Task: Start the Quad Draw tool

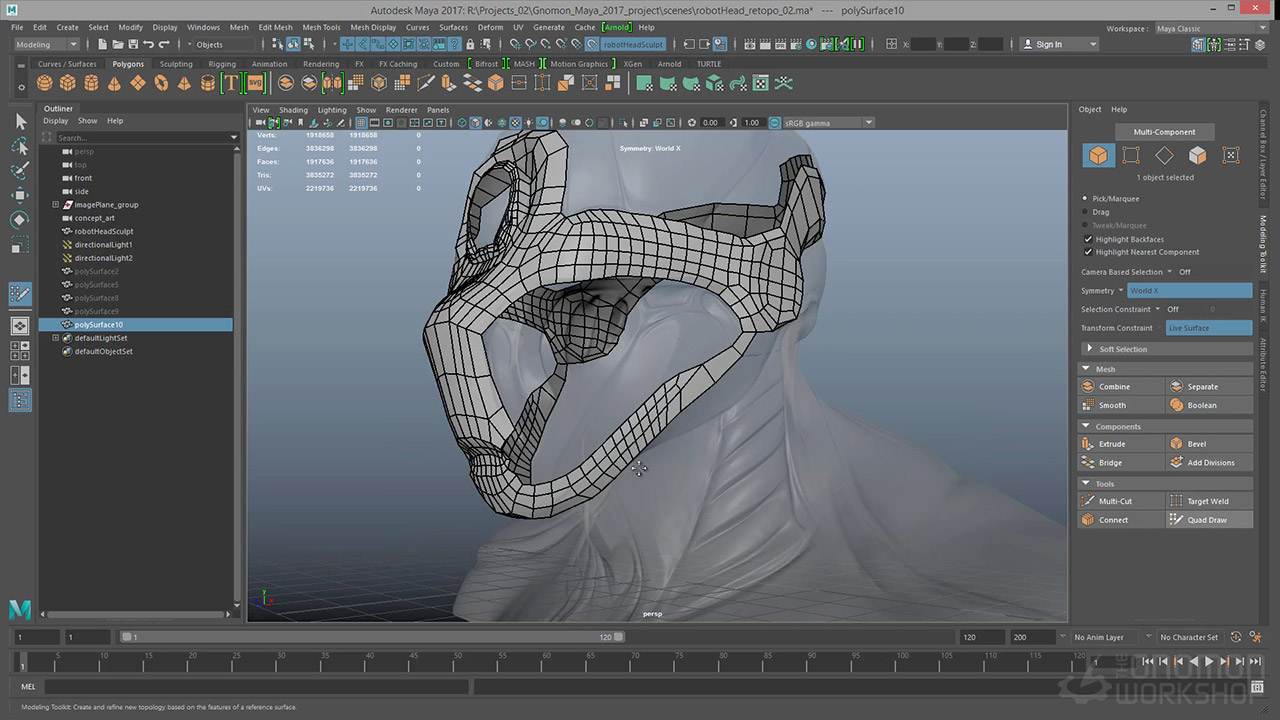Action: (1207, 520)
